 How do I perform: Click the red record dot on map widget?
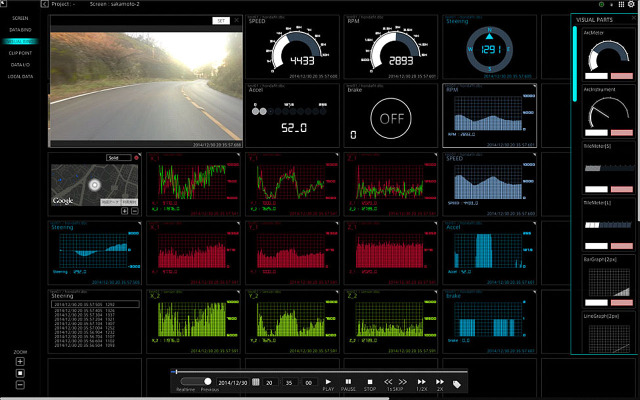(x=136, y=158)
